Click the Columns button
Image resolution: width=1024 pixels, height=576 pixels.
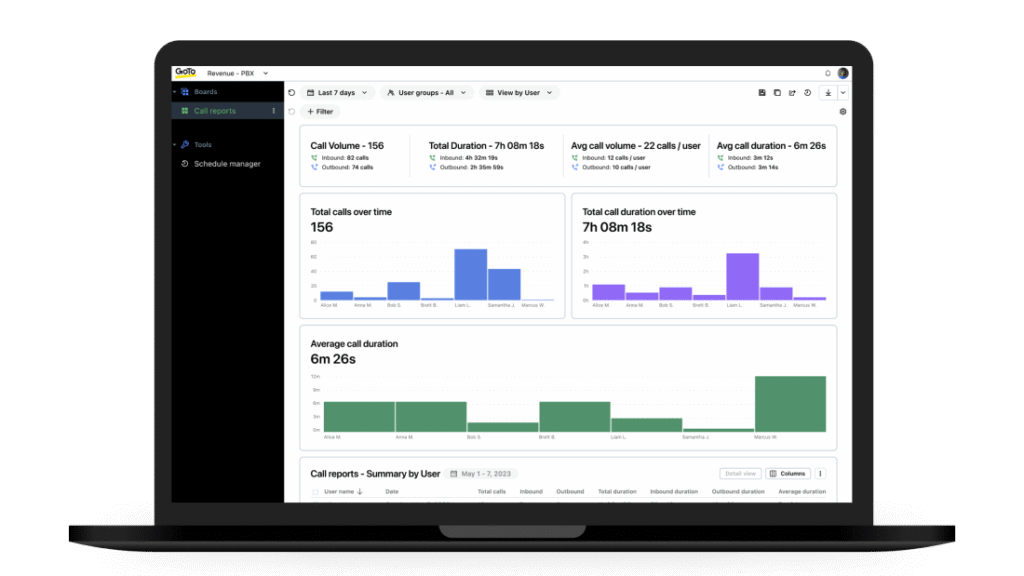[788, 474]
